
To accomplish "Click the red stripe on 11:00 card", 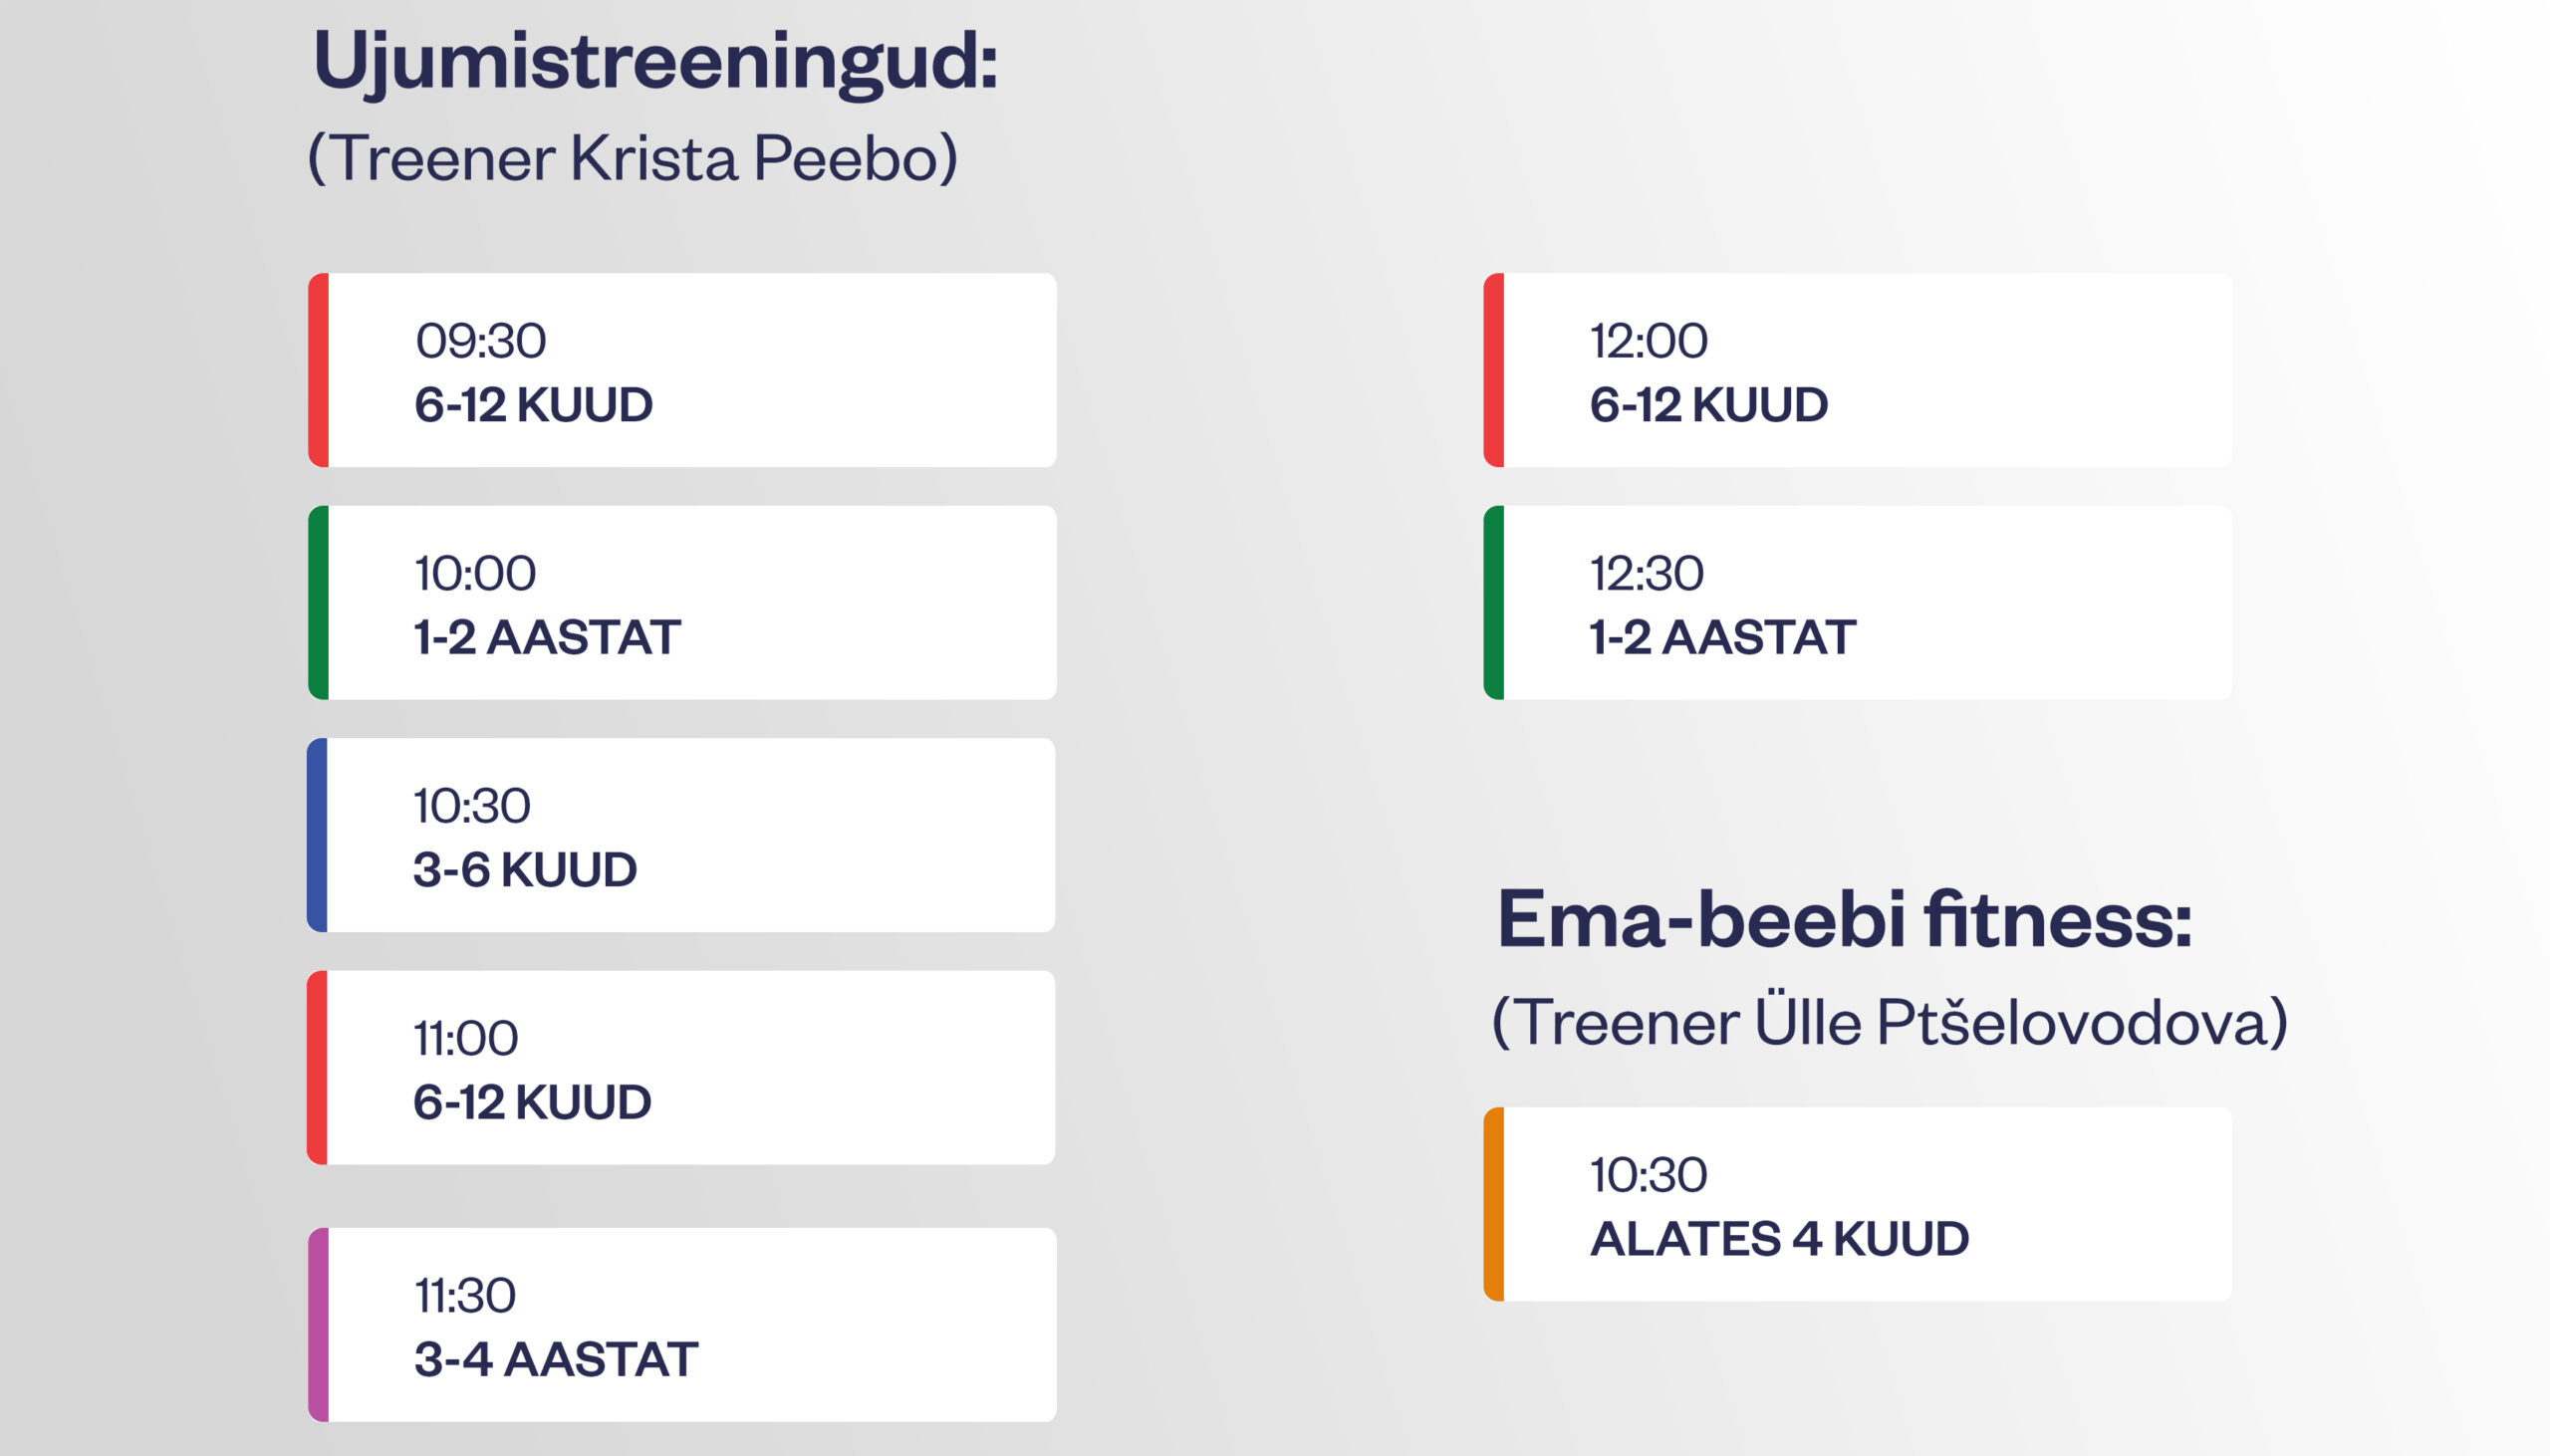I will pos(317,1067).
